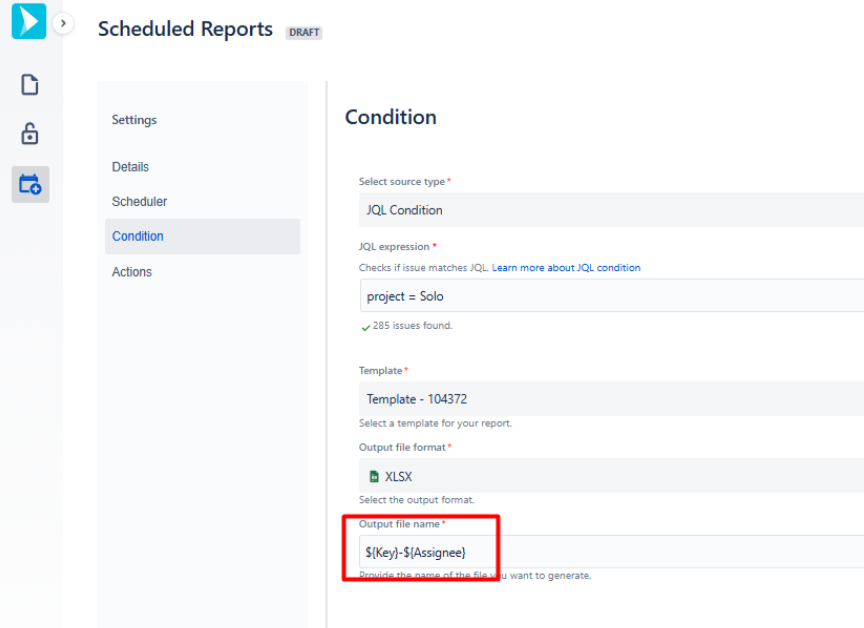Click the green XLSX file icon
The image size is (864, 628).
click(373, 477)
